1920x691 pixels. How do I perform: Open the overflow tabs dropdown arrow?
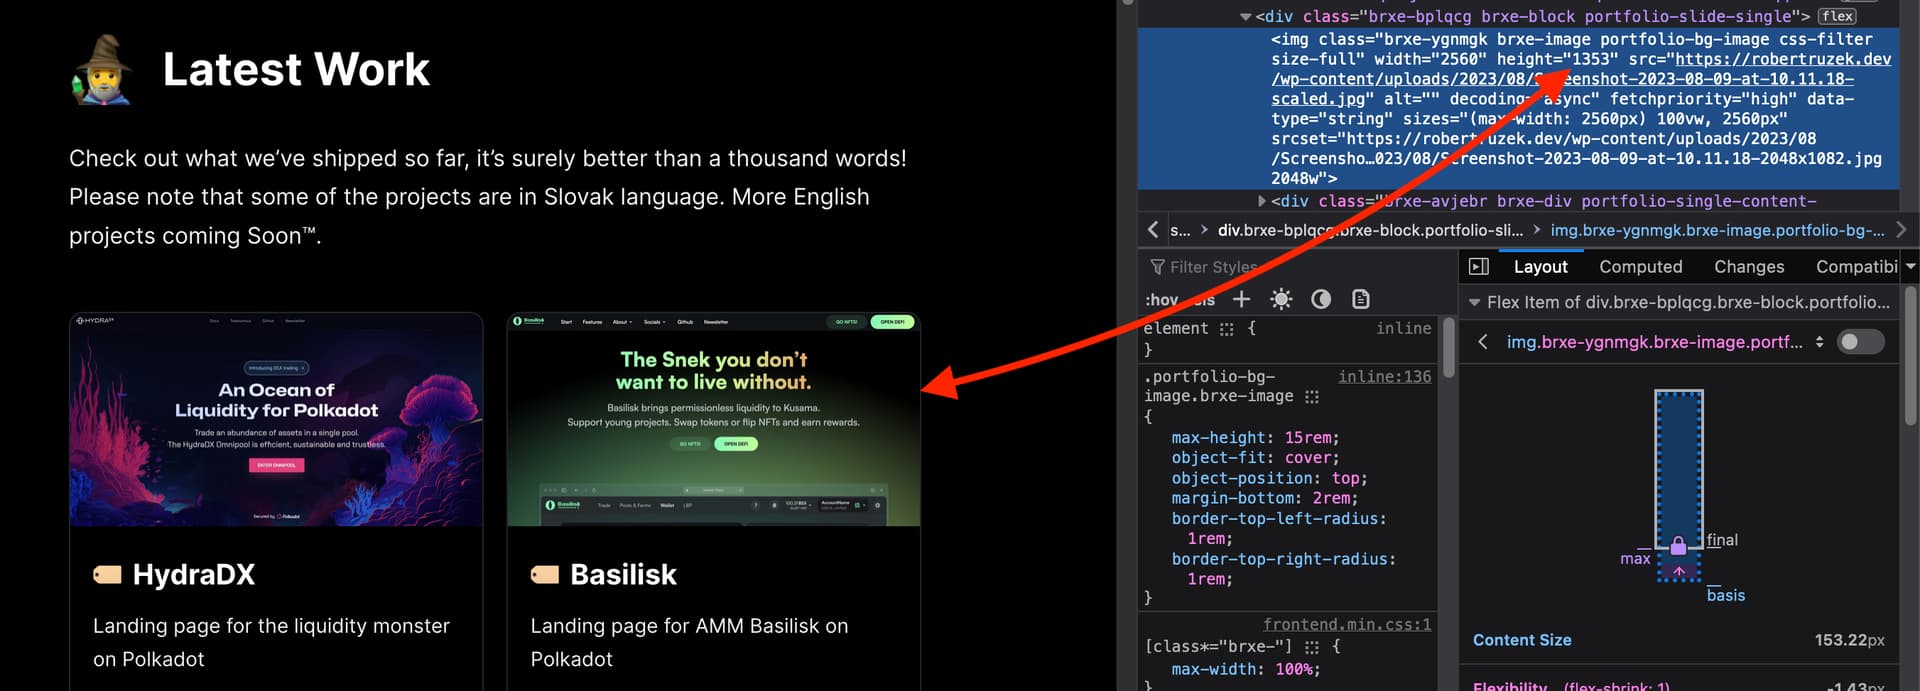coord(1910,266)
